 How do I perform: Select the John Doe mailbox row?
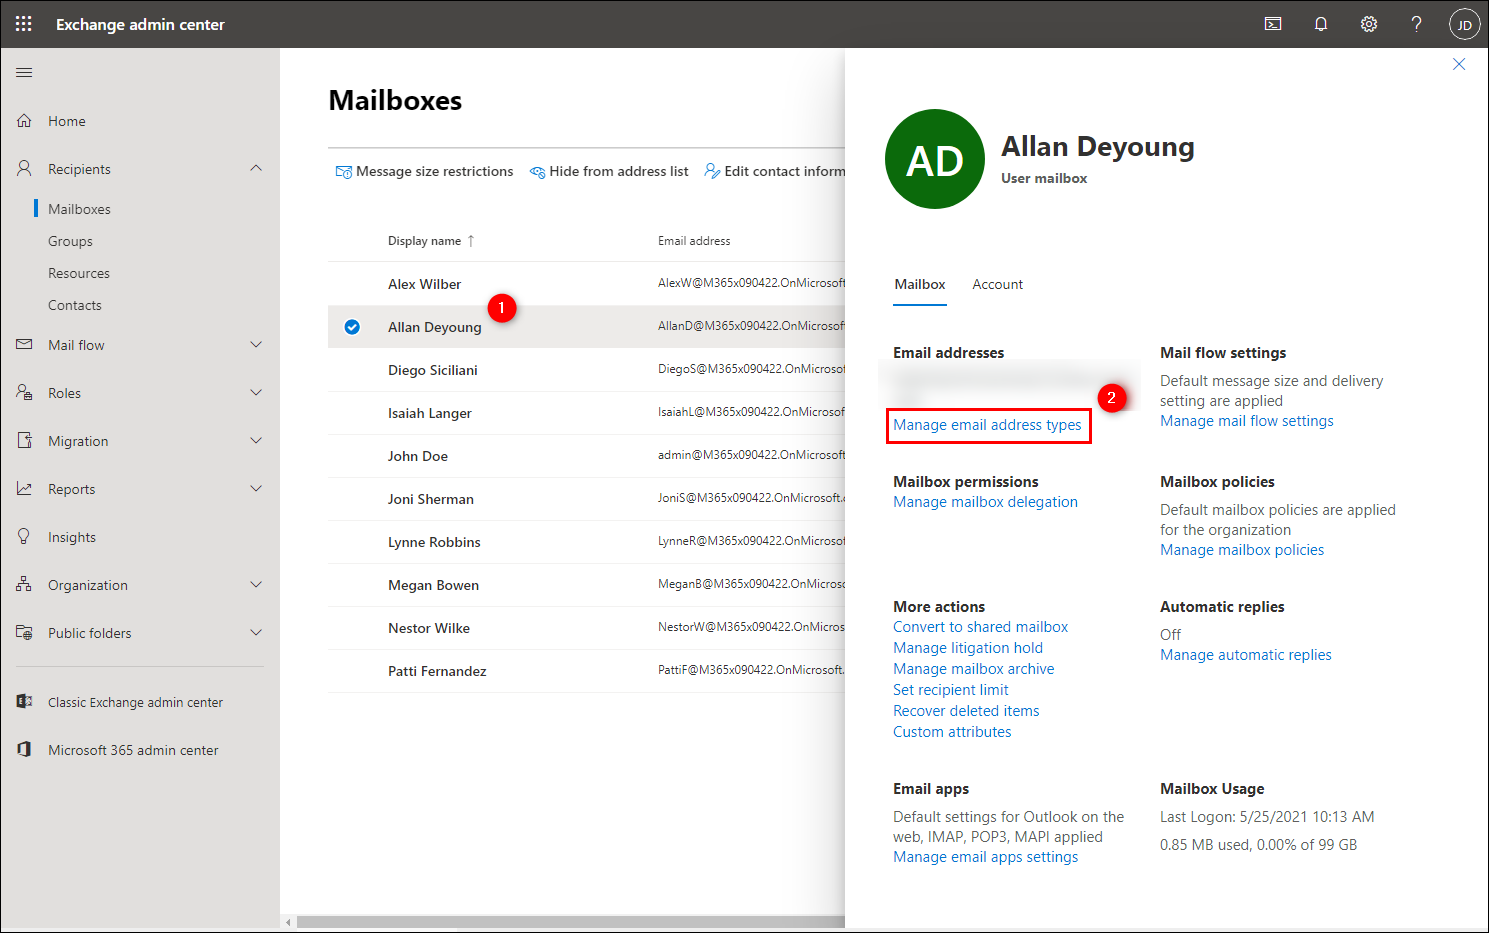click(x=587, y=456)
